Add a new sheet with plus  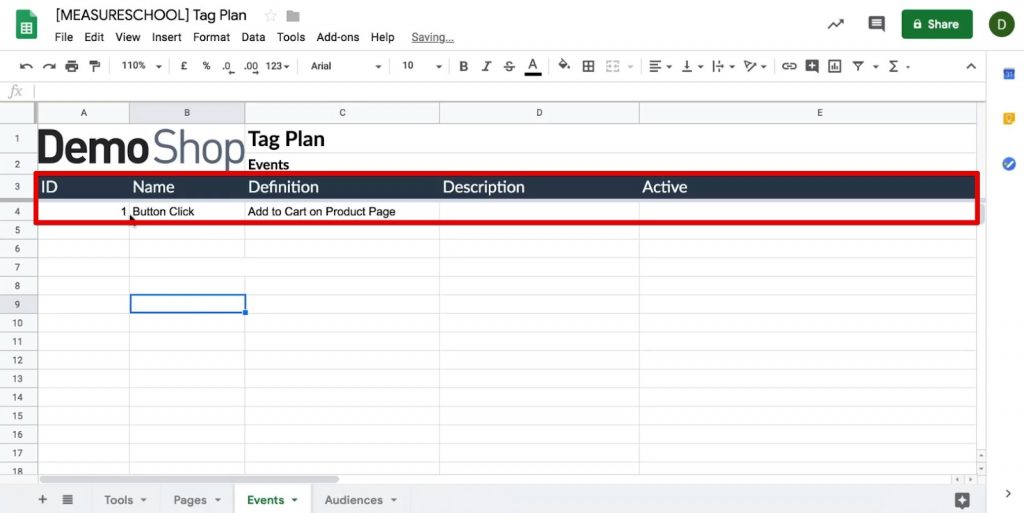43,500
